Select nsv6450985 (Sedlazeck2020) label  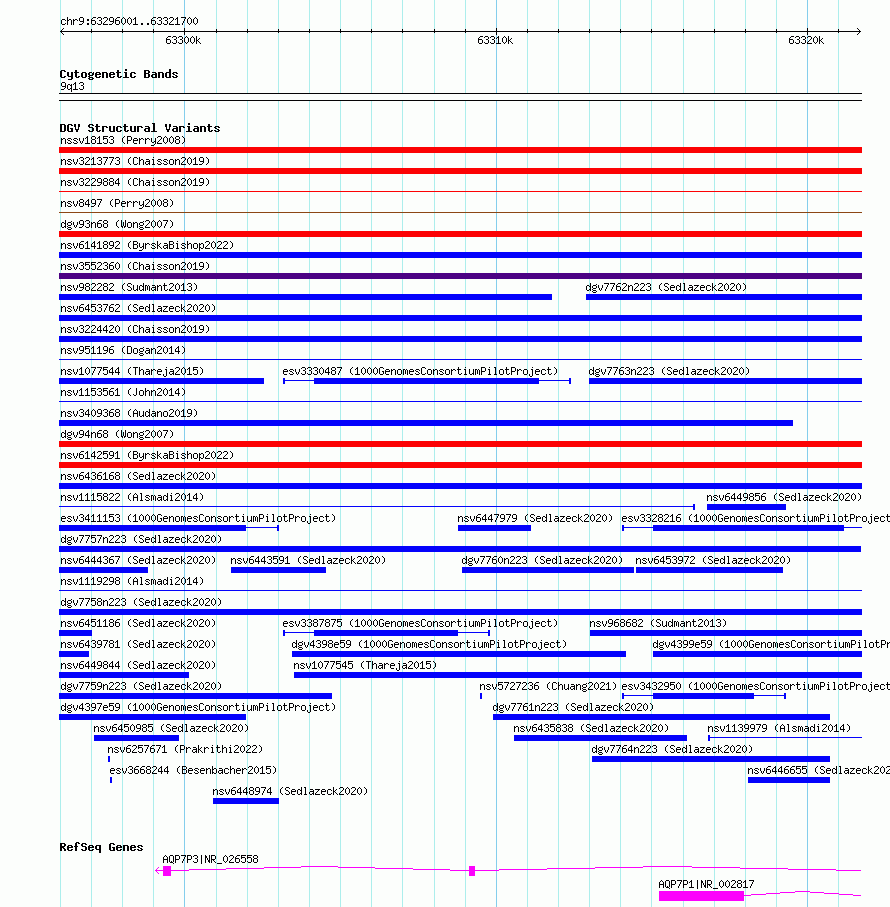click(171, 728)
